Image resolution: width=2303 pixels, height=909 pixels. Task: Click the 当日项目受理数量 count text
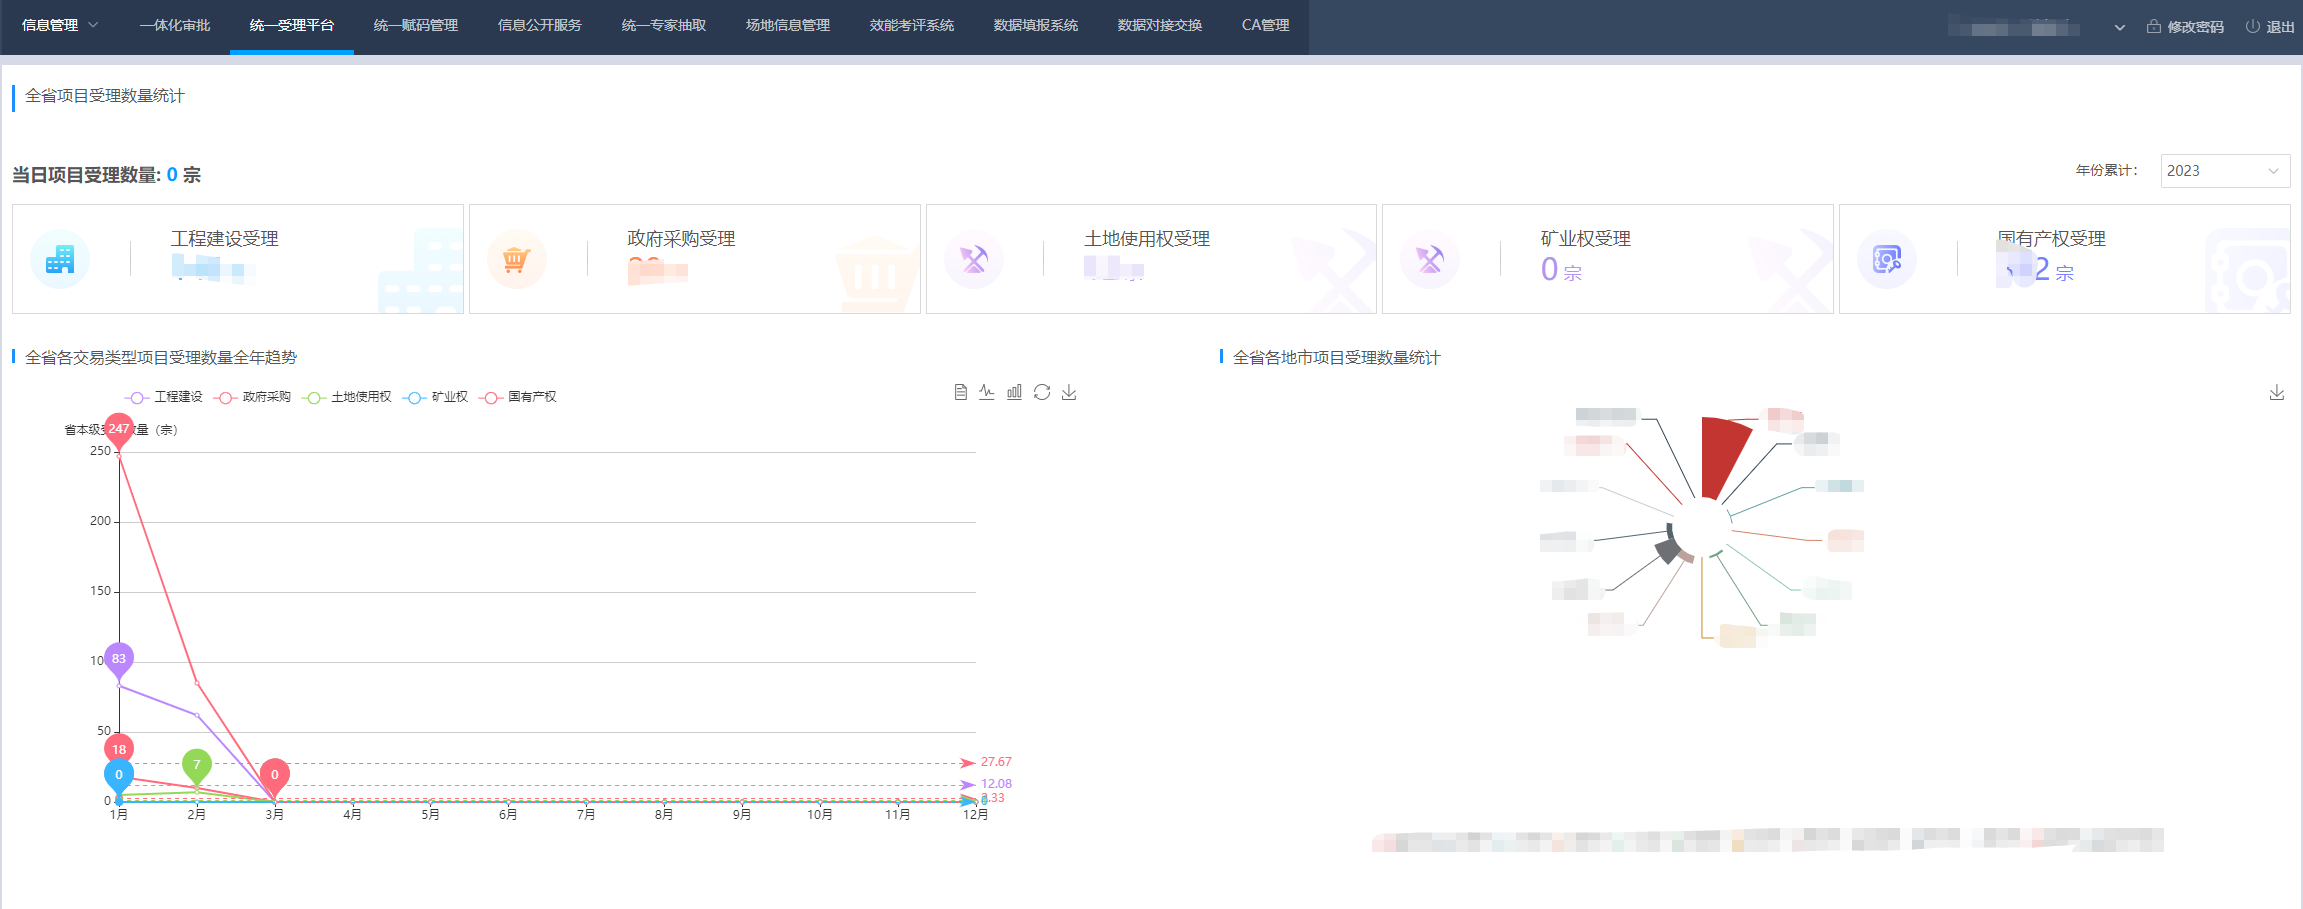pyautogui.click(x=106, y=175)
